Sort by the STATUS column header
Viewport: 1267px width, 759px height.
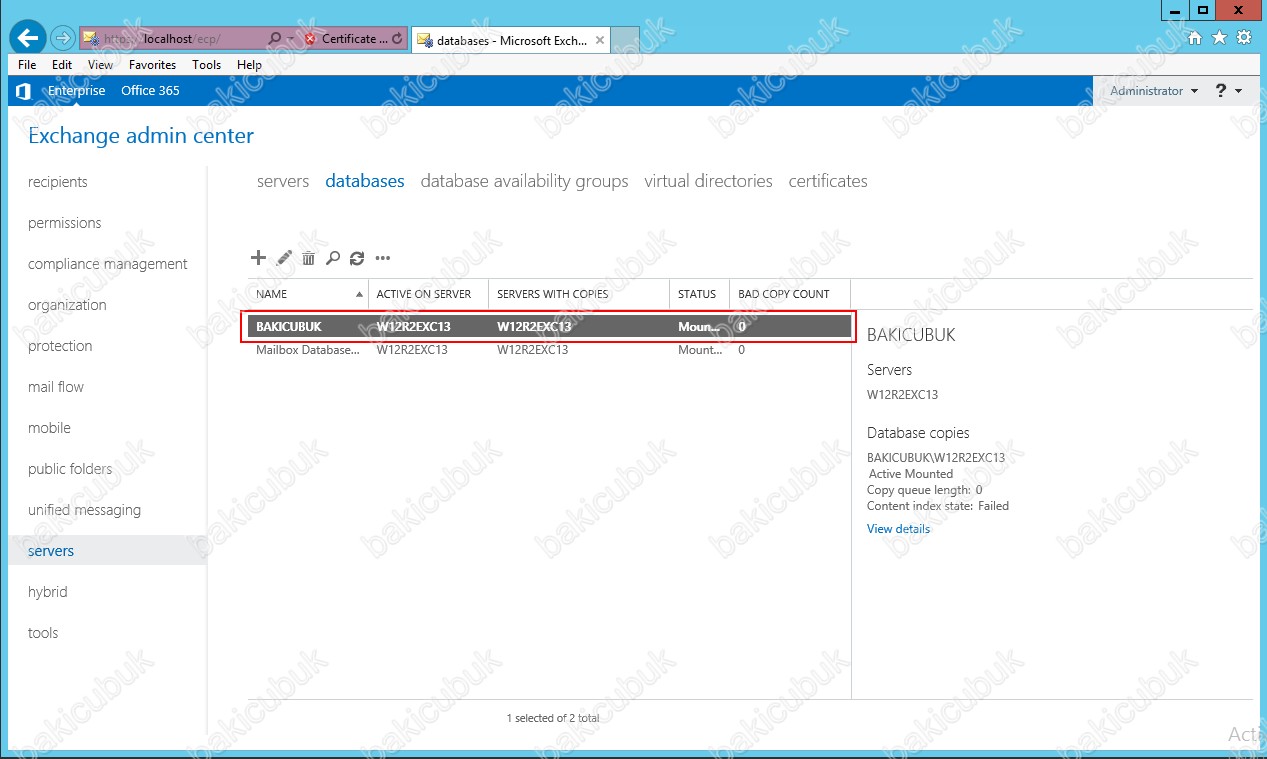click(x=699, y=294)
